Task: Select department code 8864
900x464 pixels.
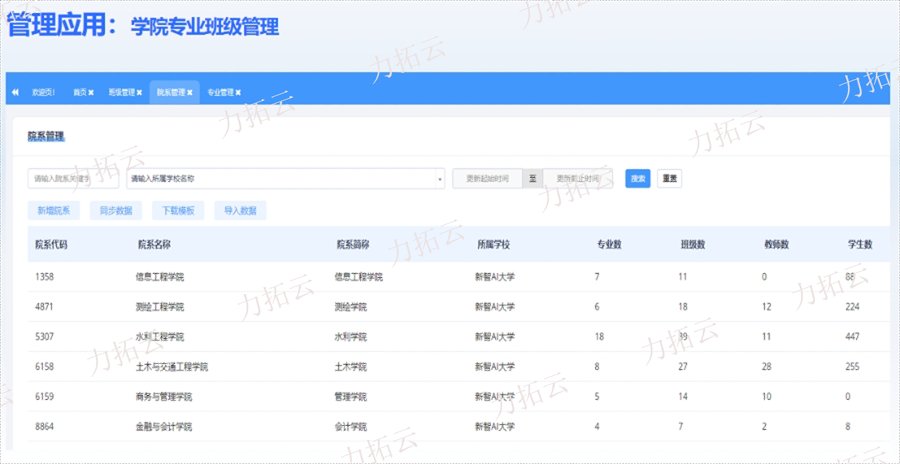Action: 44,427
